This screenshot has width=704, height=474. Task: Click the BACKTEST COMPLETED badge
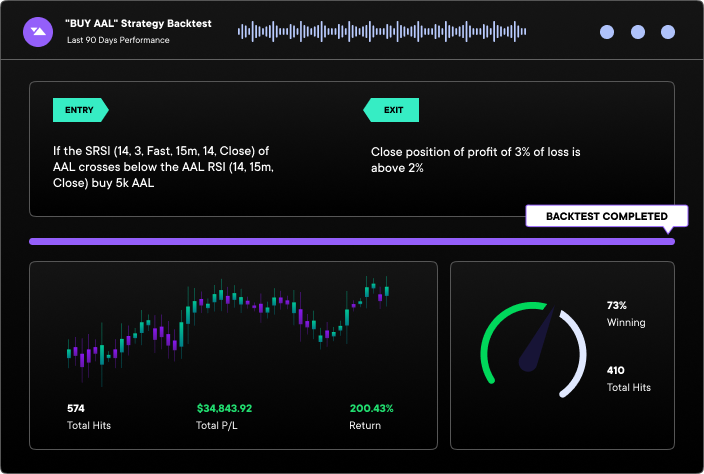tap(606, 216)
